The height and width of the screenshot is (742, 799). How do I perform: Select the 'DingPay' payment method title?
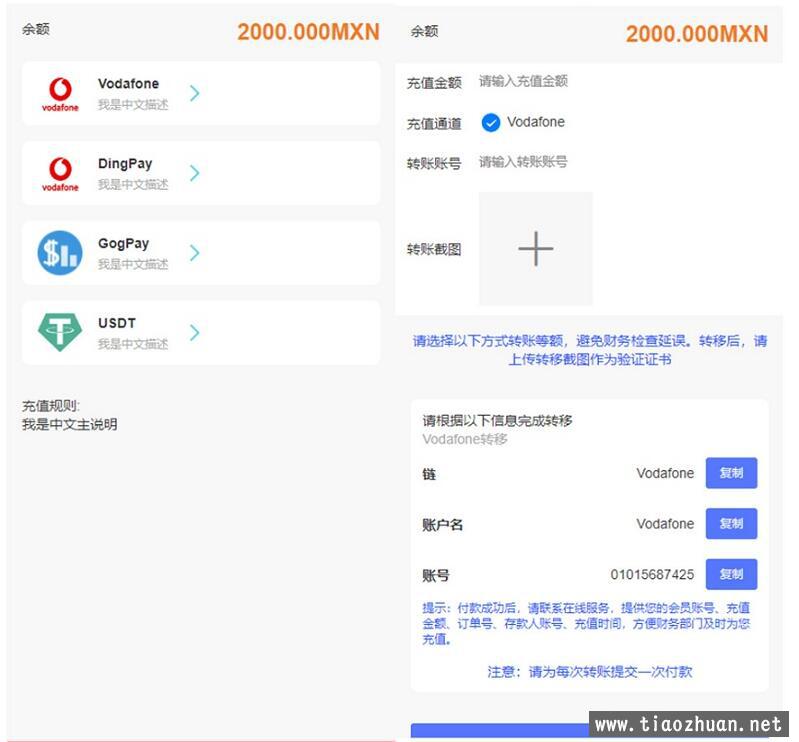point(125,164)
